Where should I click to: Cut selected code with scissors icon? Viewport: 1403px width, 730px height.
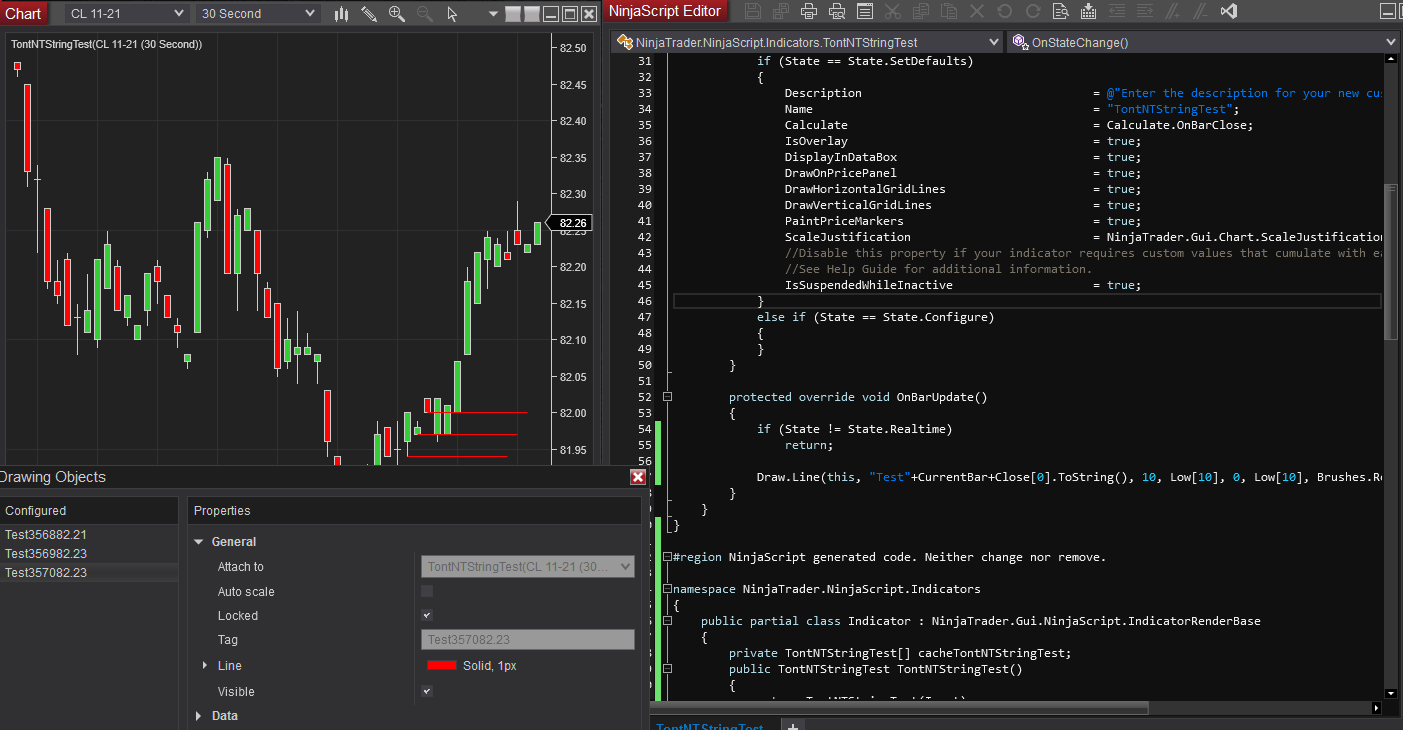click(x=893, y=11)
